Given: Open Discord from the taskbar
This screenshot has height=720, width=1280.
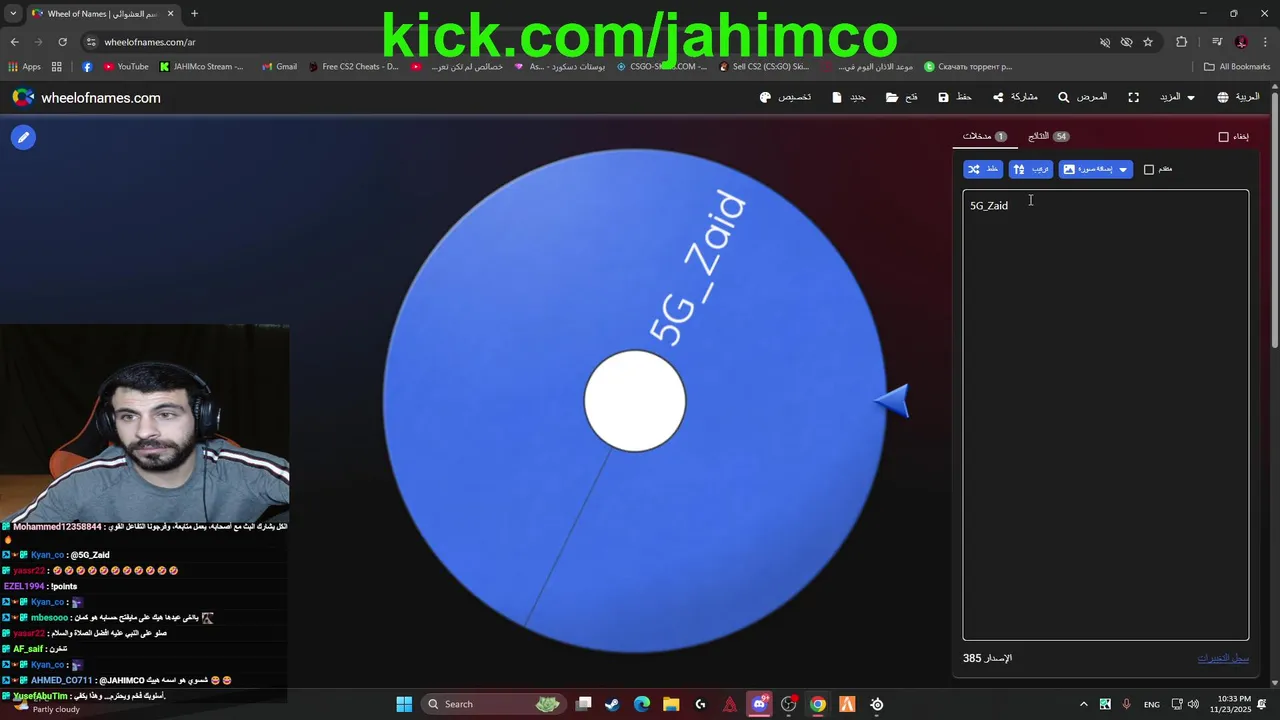Looking at the screenshot, I should [x=759, y=704].
